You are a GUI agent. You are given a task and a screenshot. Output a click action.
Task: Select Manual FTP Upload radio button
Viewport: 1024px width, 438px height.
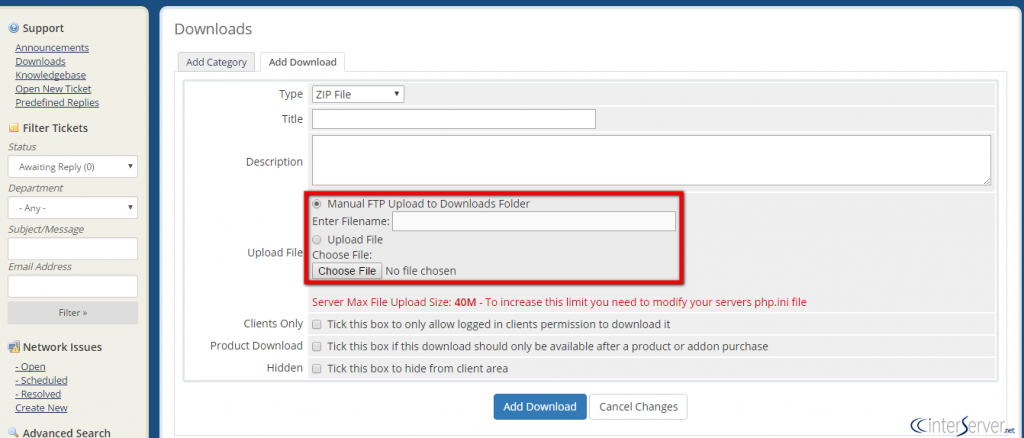coord(317,204)
